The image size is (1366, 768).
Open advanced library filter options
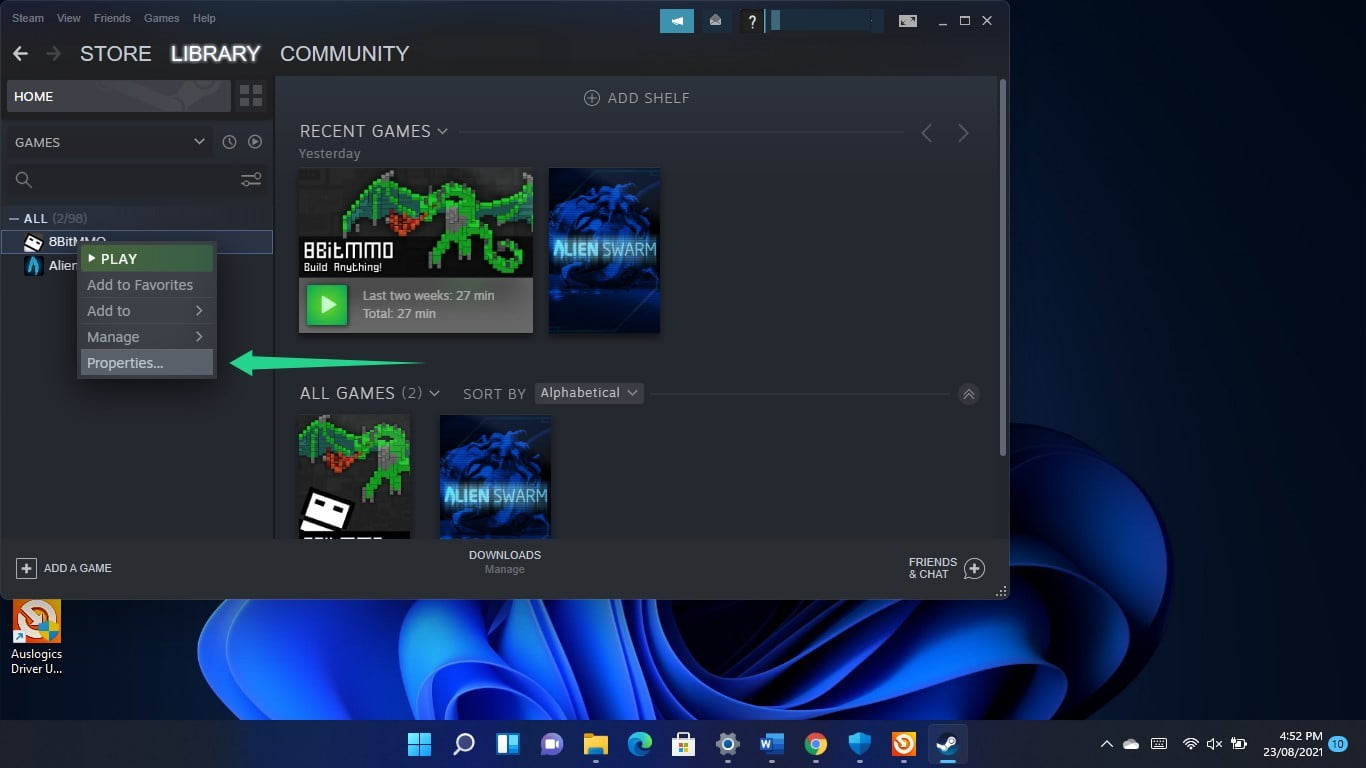pyautogui.click(x=251, y=180)
